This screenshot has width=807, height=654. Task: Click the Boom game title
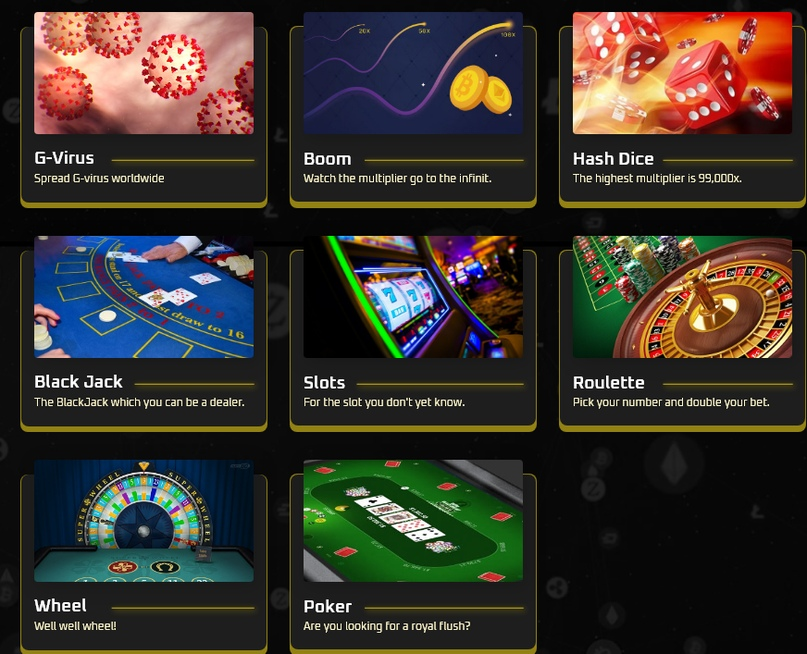pos(327,159)
